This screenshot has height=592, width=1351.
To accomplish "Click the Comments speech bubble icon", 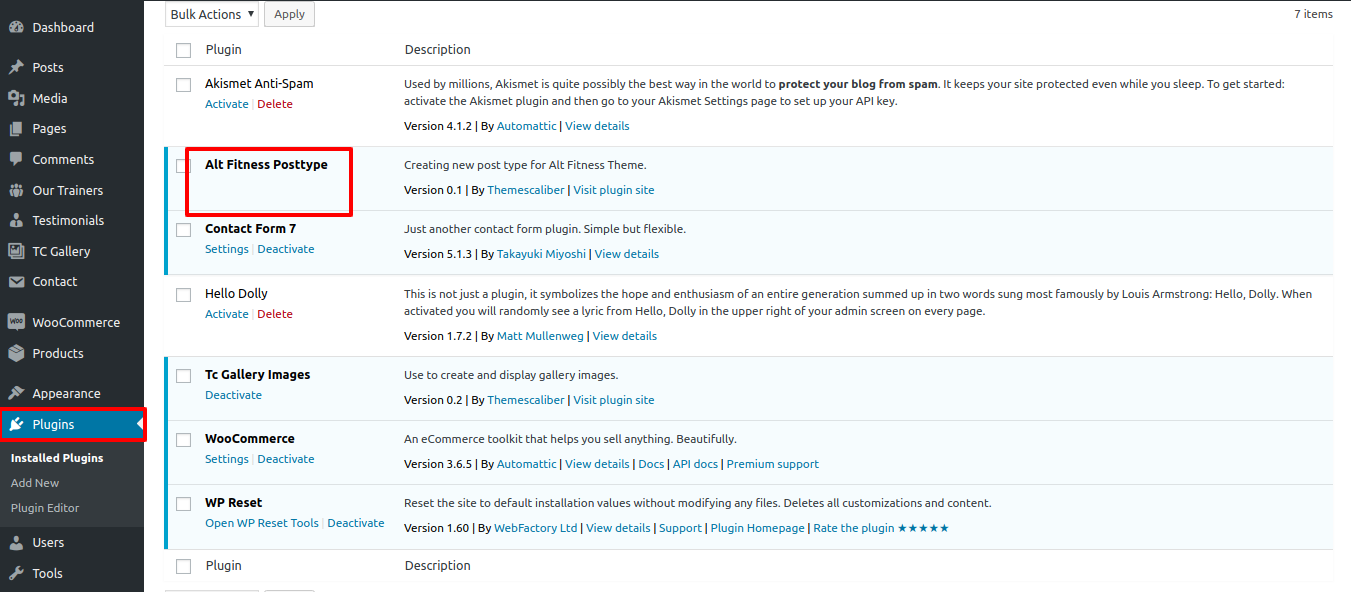I will pos(16,159).
